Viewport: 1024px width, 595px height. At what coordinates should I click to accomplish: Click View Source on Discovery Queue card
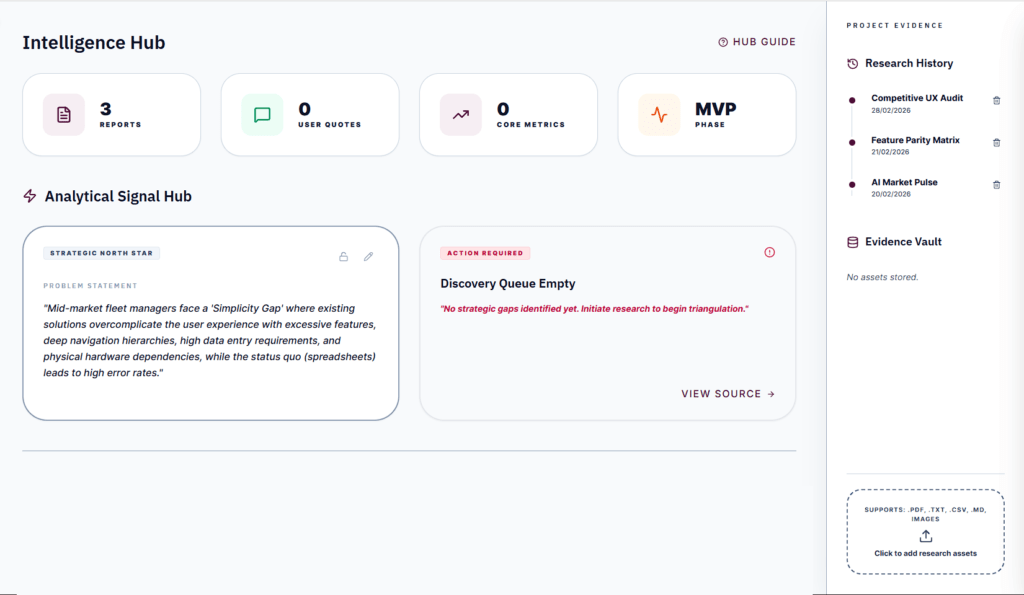(728, 394)
